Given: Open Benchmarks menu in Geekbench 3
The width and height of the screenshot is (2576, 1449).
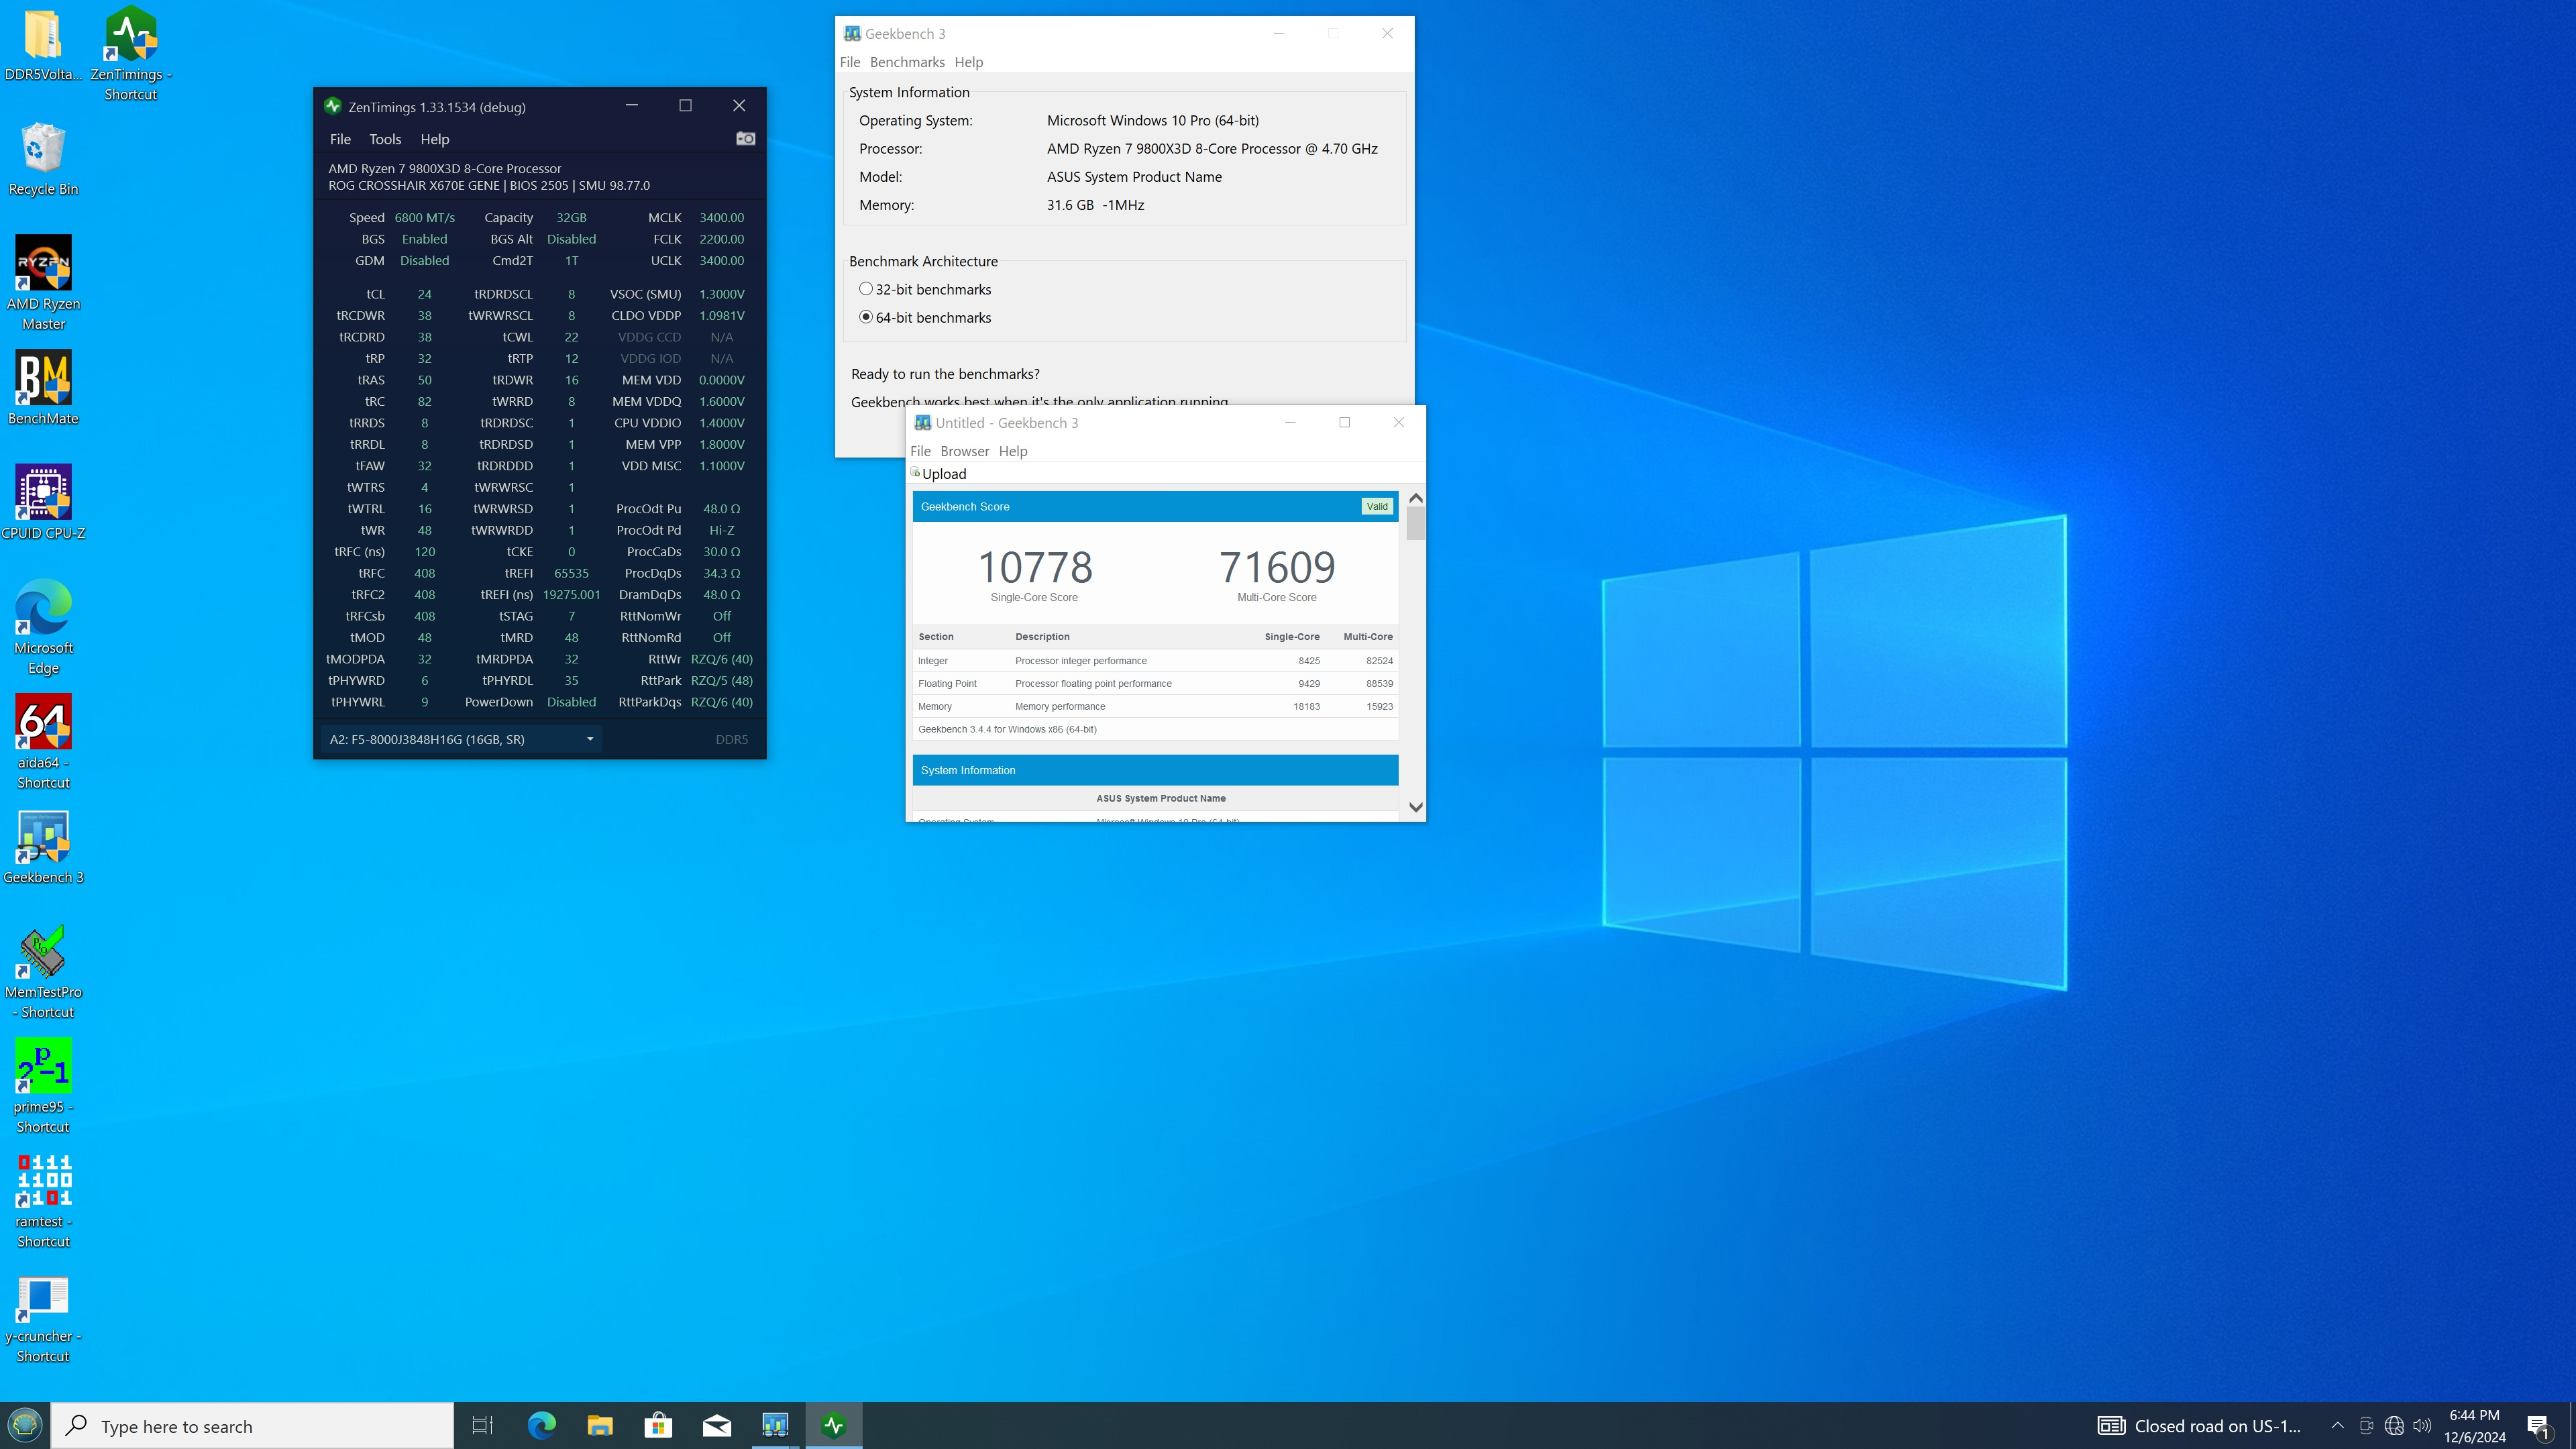Looking at the screenshot, I should [907, 62].
